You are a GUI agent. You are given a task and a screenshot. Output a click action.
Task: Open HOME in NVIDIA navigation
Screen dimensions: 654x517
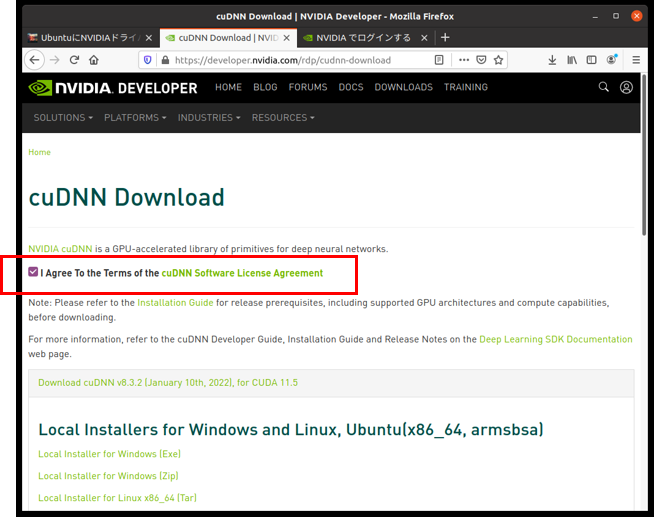point(228,87)
